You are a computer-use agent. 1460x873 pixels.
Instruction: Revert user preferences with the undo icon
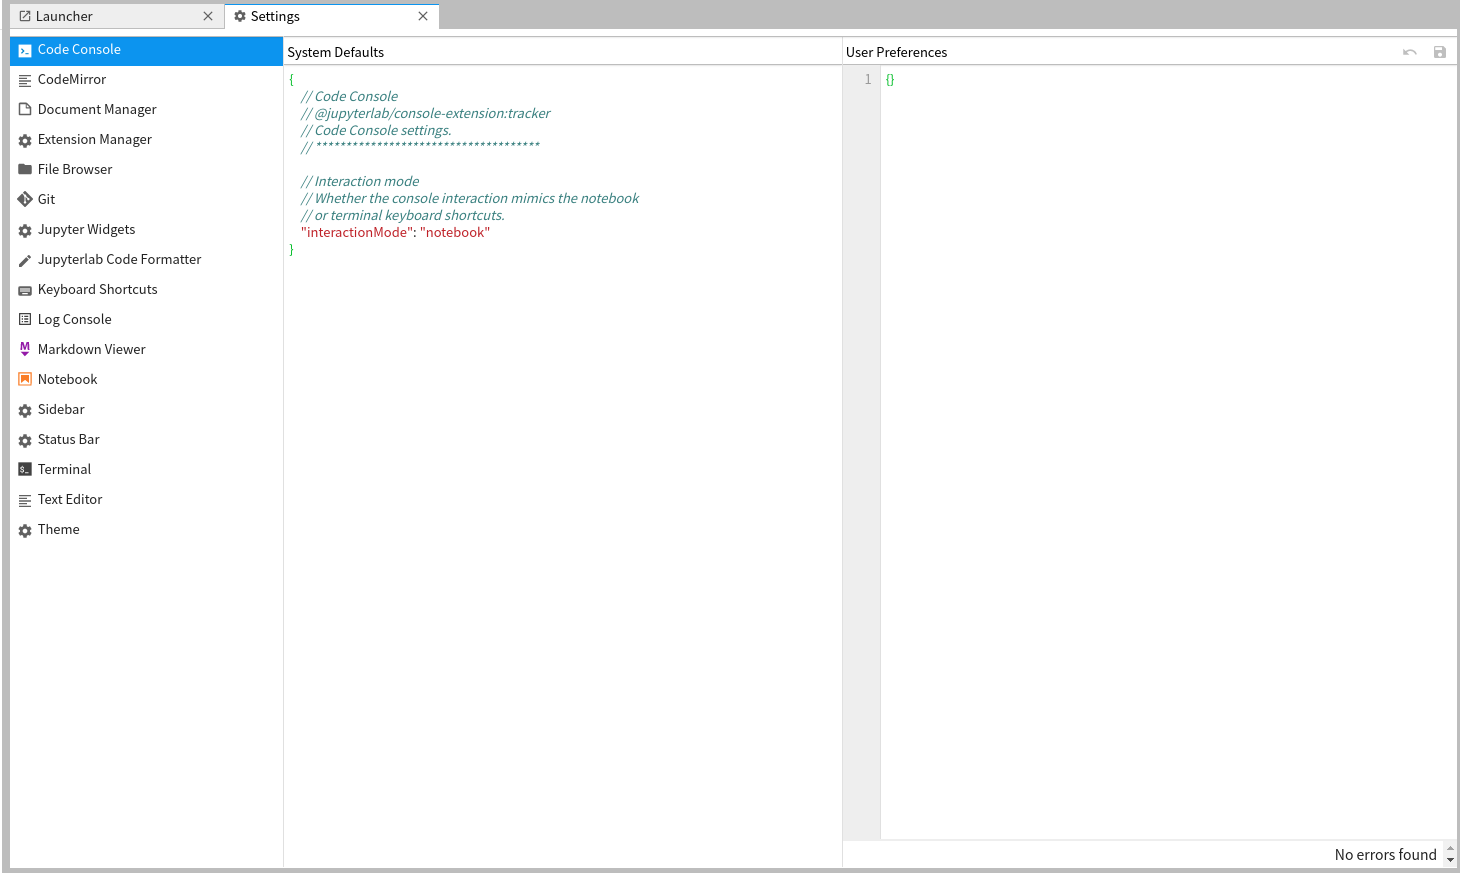pyautogui.click(x=1409, y=52)
